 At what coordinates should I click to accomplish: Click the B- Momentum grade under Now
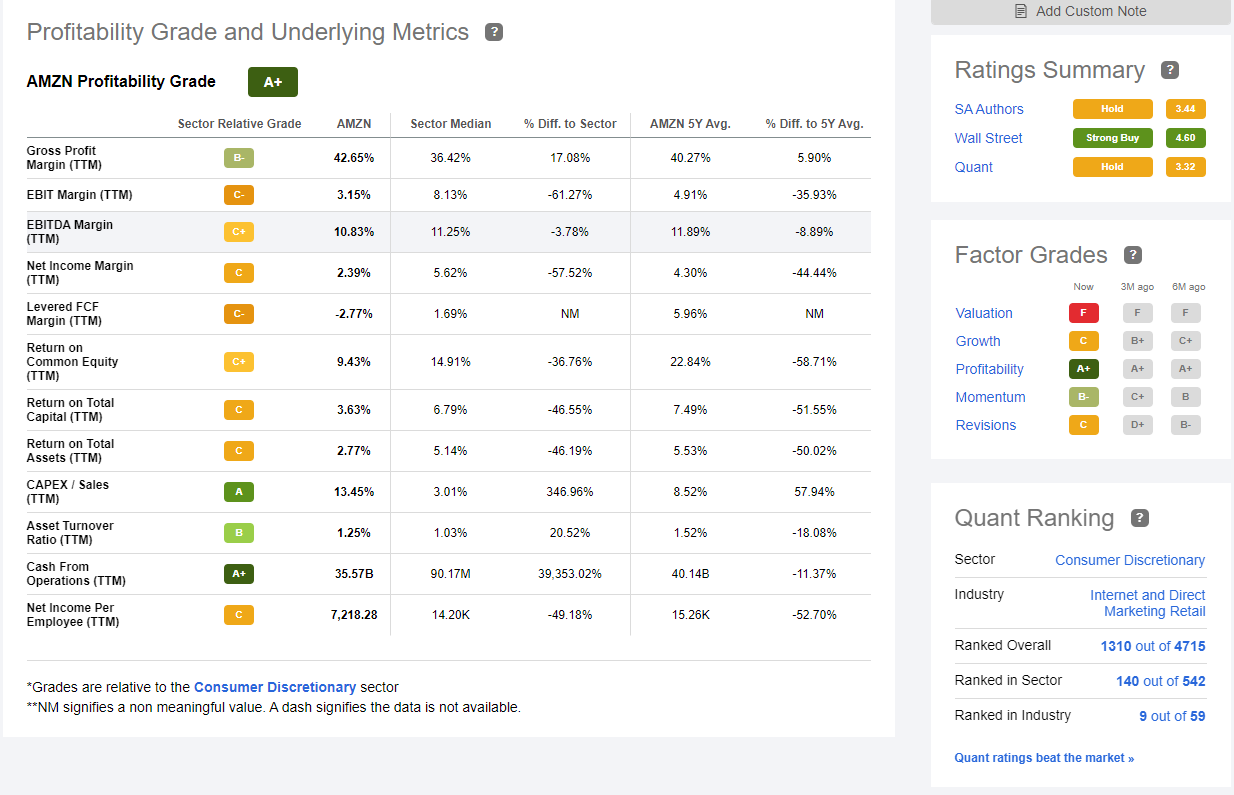1083,397
